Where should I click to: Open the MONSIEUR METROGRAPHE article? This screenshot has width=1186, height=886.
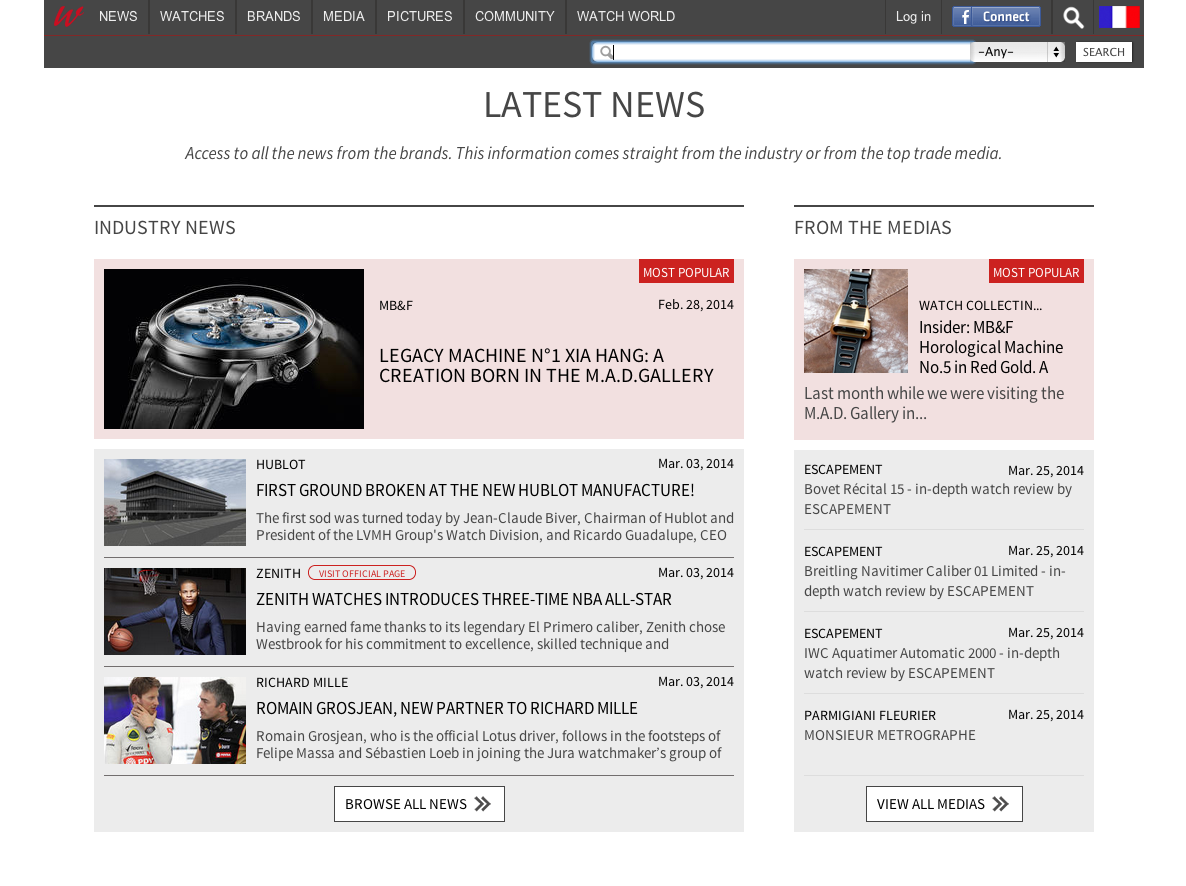[890, 735]
